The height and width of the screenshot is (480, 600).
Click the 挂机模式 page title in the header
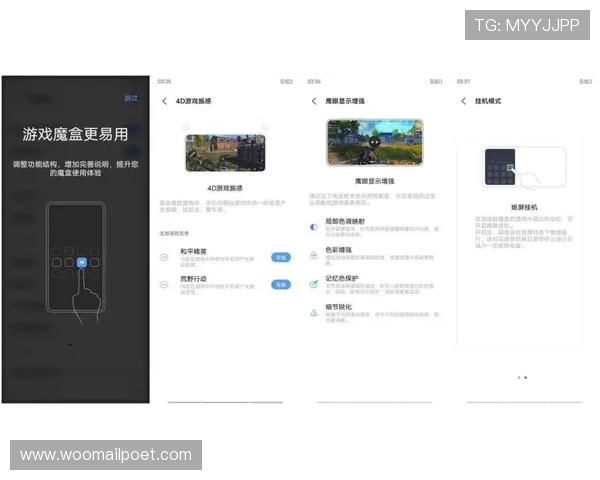(488, 101)
